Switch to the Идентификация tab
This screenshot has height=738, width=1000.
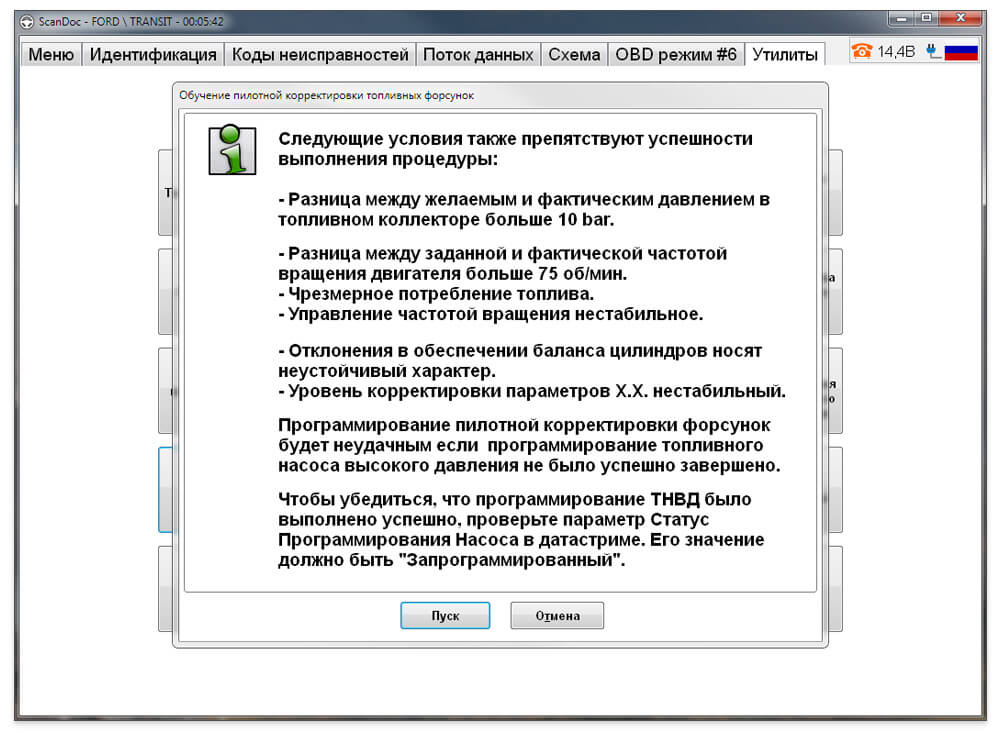pos(153,54)
